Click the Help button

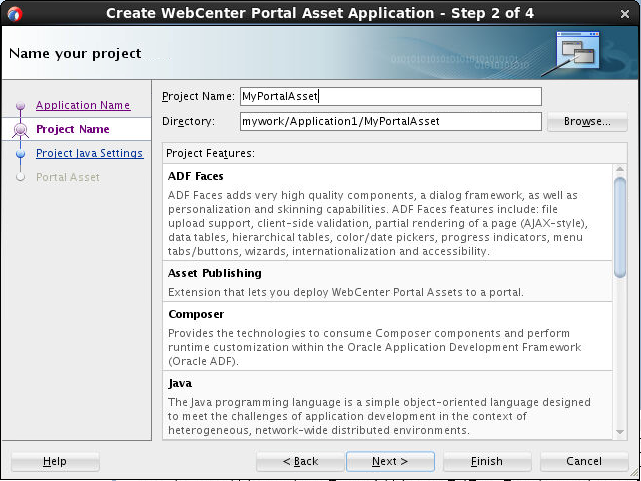click(x=55, y=461)
